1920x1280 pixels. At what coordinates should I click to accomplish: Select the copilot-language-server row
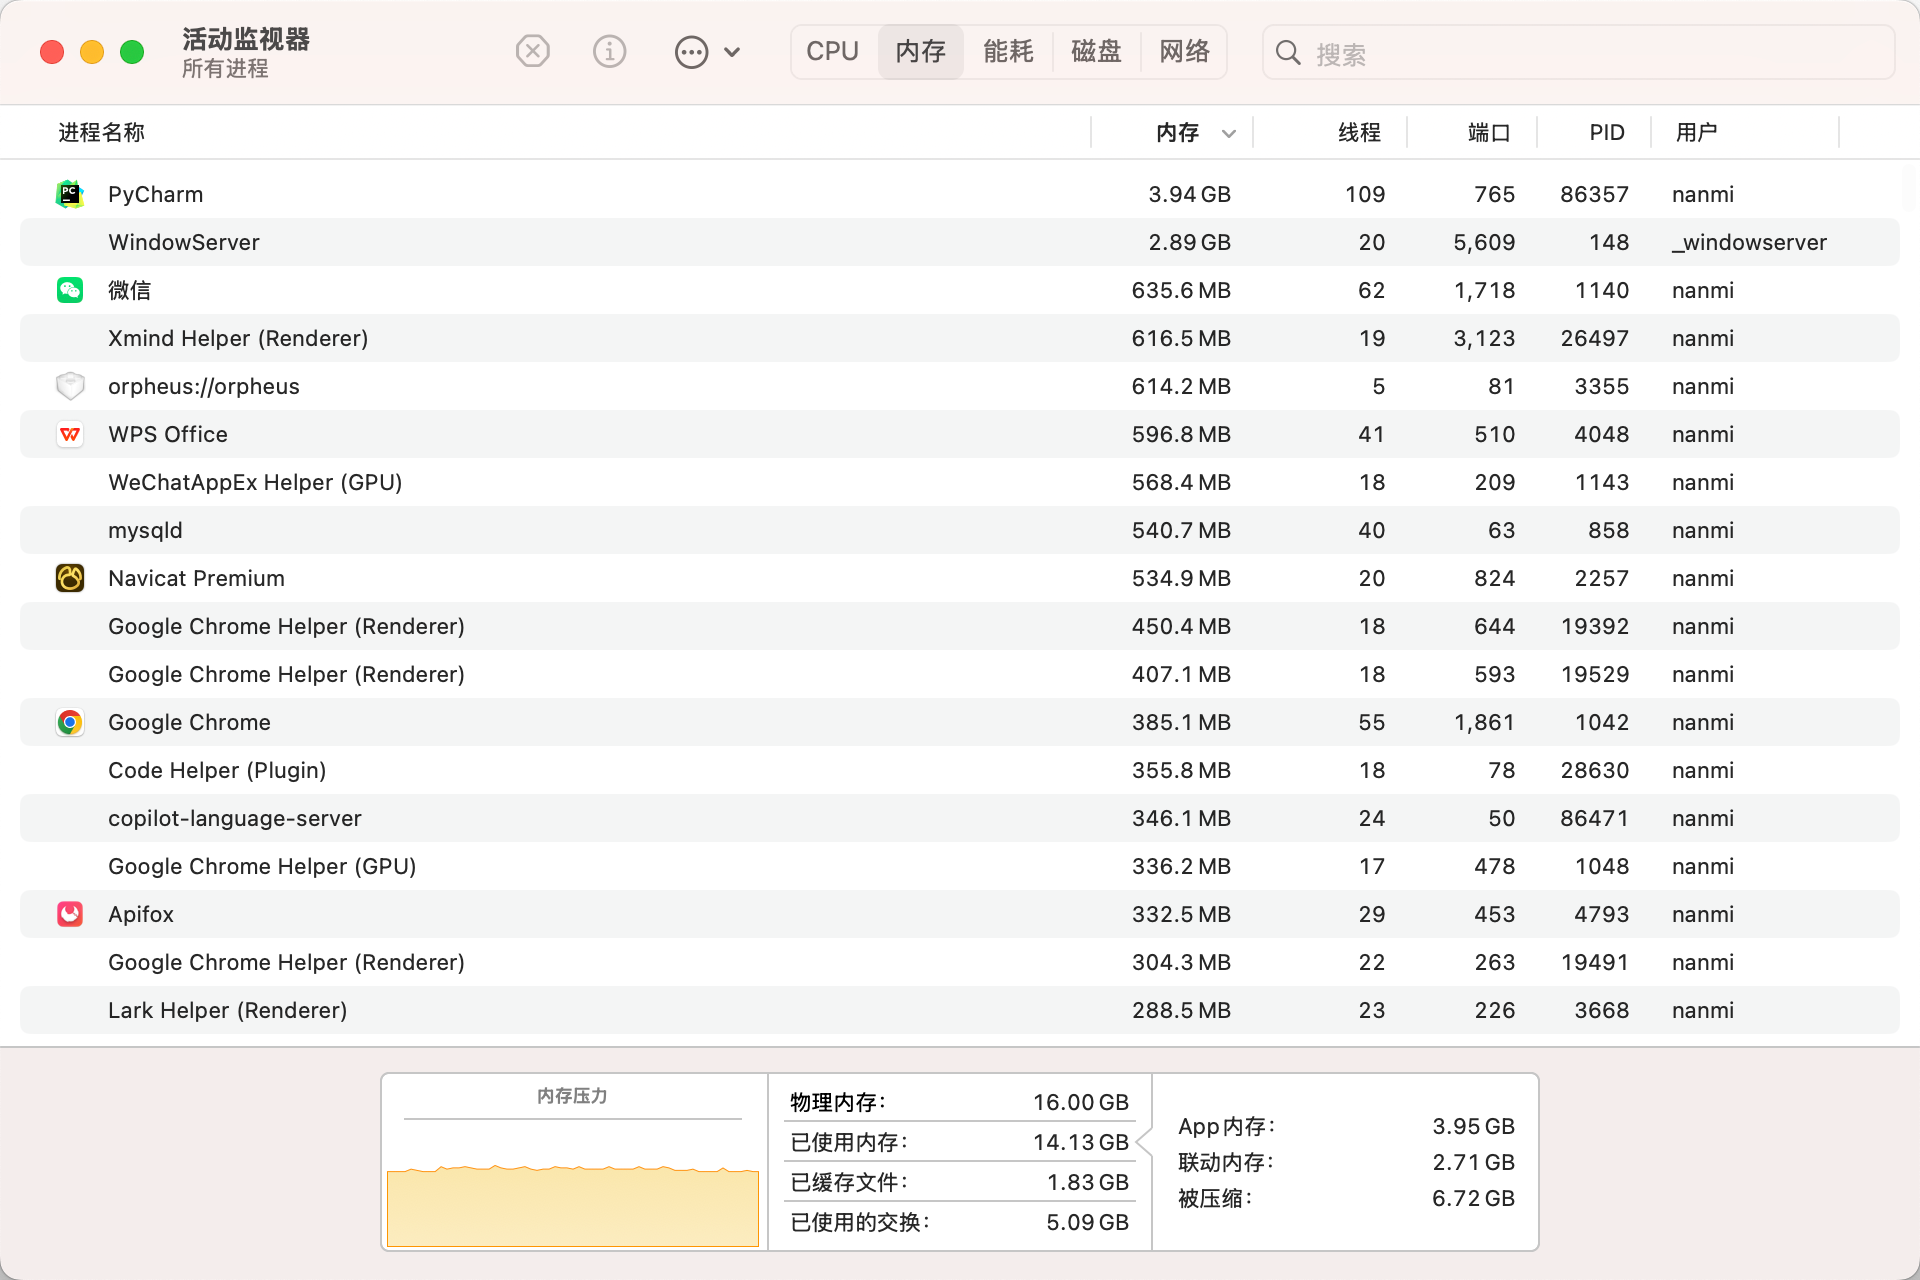(x=960, y=818)
